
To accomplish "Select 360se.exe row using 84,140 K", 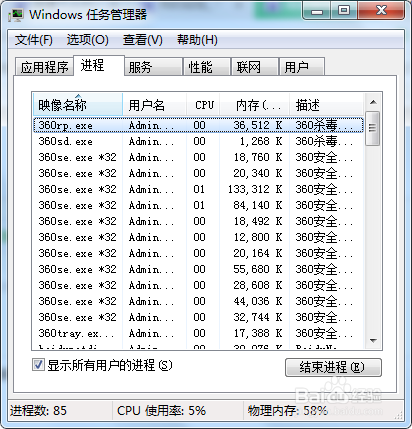I will click(x=198, y=205).
